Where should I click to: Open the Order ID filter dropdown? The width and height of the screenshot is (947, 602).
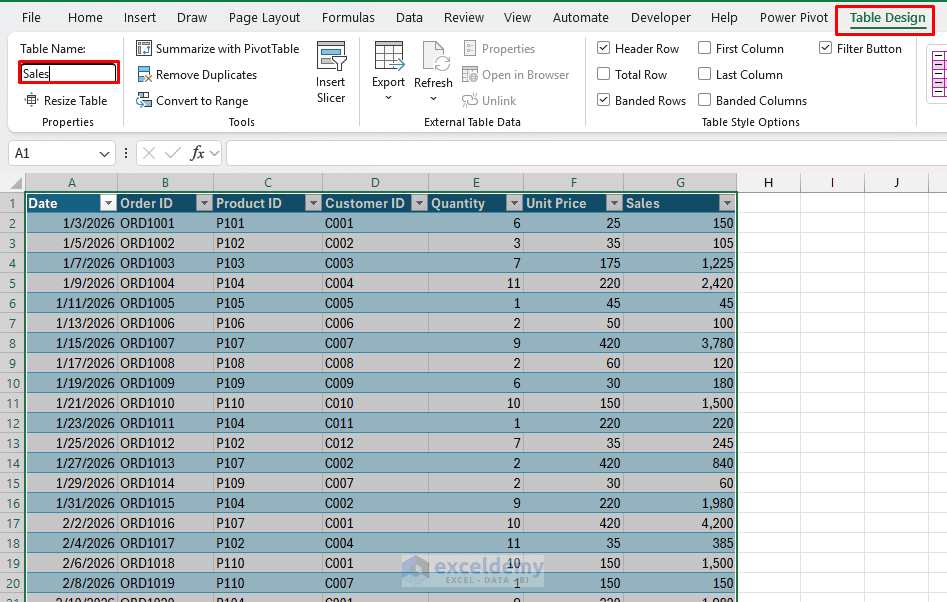click(204, 203)
